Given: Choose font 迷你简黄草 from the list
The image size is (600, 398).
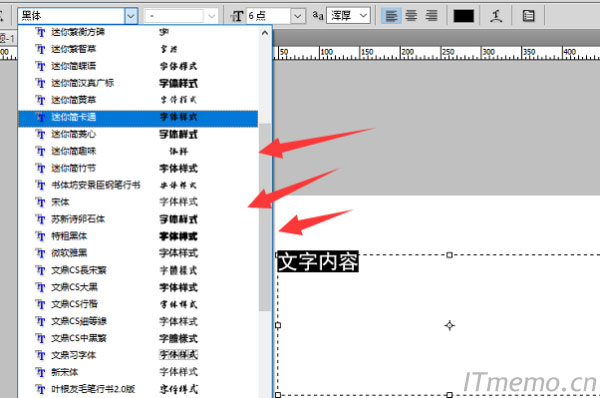Looking at the screenshot, I should [138, 100].
